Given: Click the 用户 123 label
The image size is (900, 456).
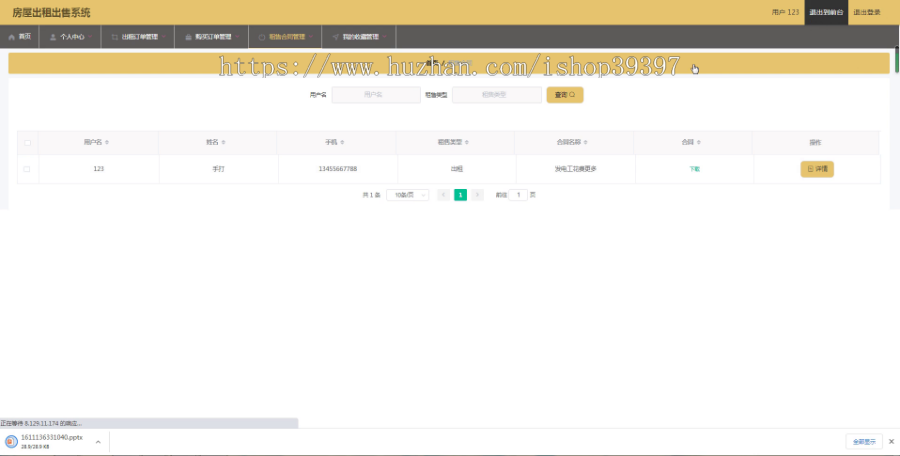Looking at the screenshot, I should [785, 12].
